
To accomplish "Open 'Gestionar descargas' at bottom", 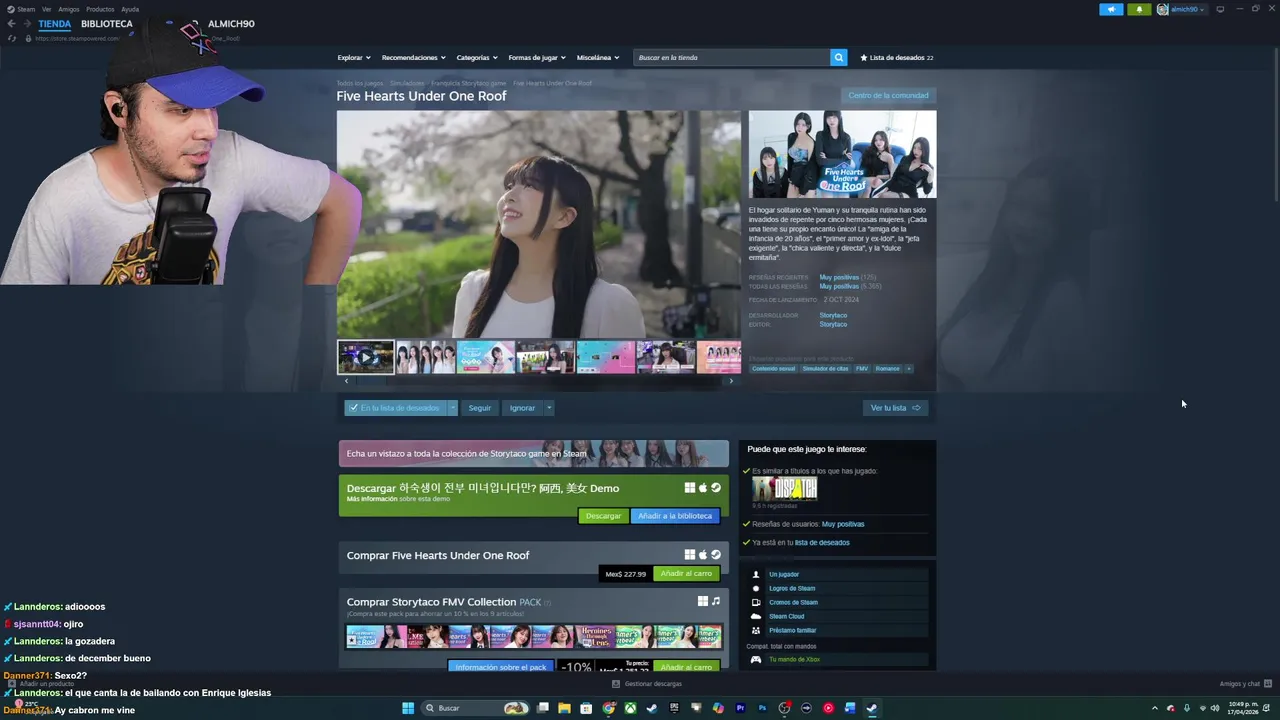I will pyautogui.click(x=647, y=684).
